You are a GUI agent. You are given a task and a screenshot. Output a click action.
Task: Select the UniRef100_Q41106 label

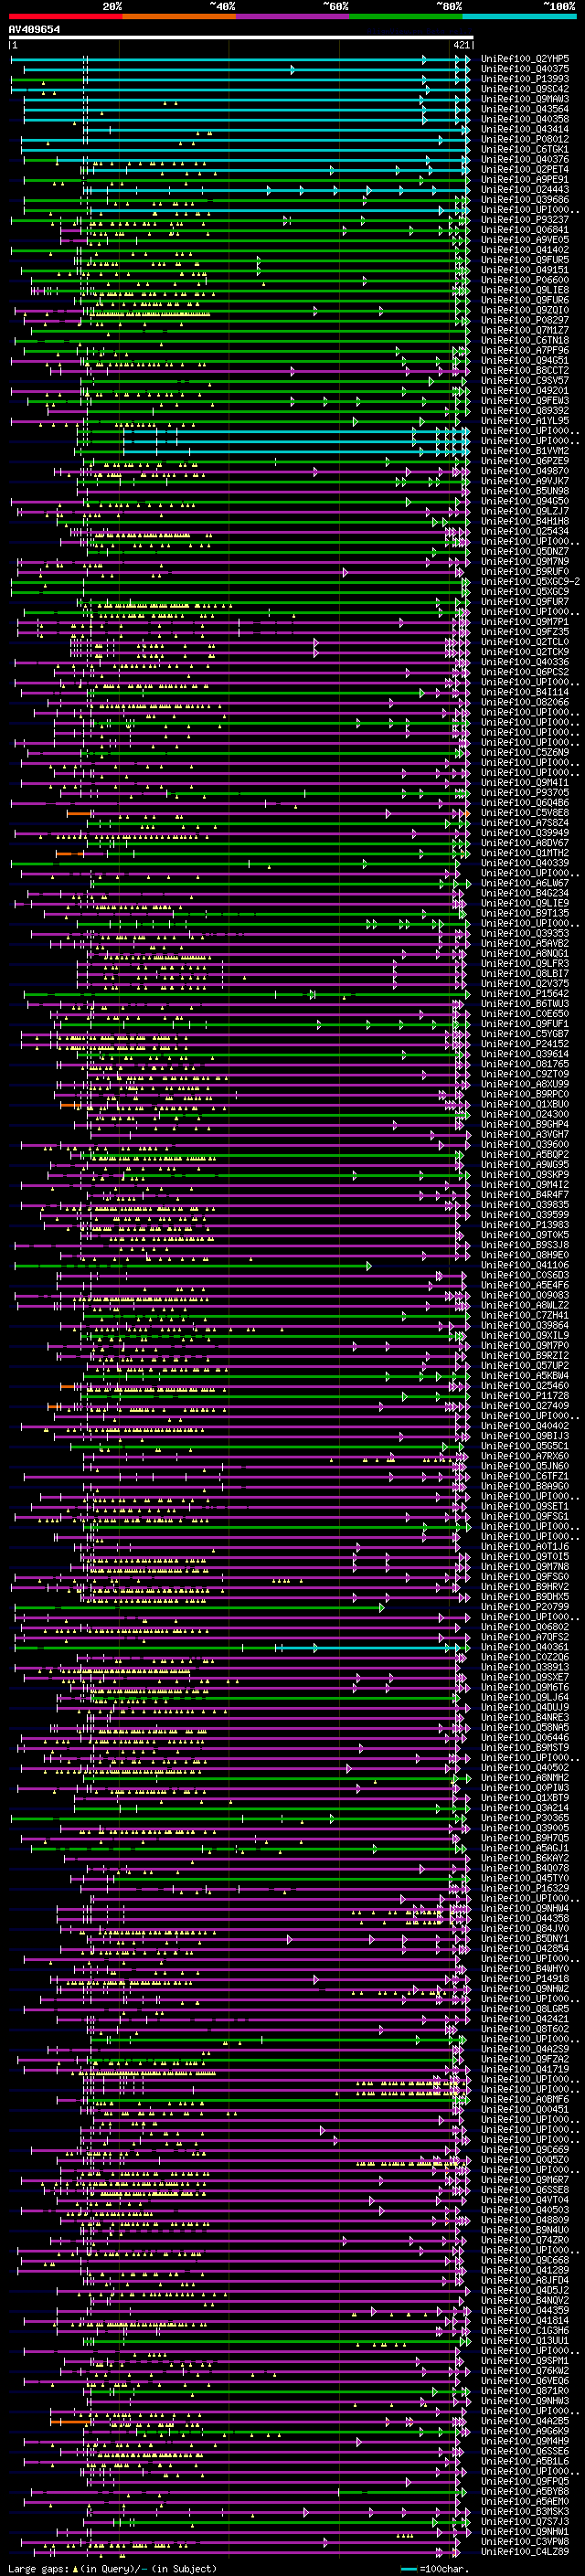pyautogui.click(x=524, y=1264)
